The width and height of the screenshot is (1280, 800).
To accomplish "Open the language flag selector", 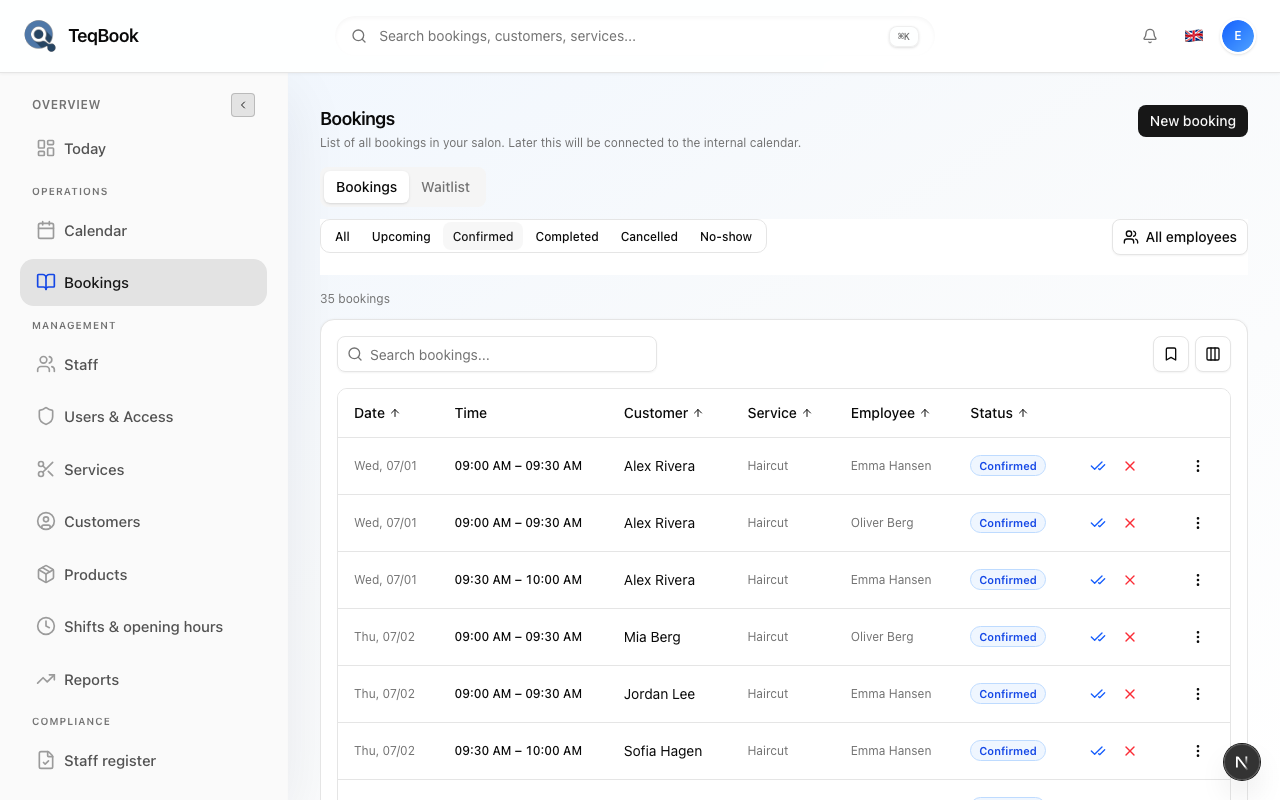I will (x=1194, y=36).
